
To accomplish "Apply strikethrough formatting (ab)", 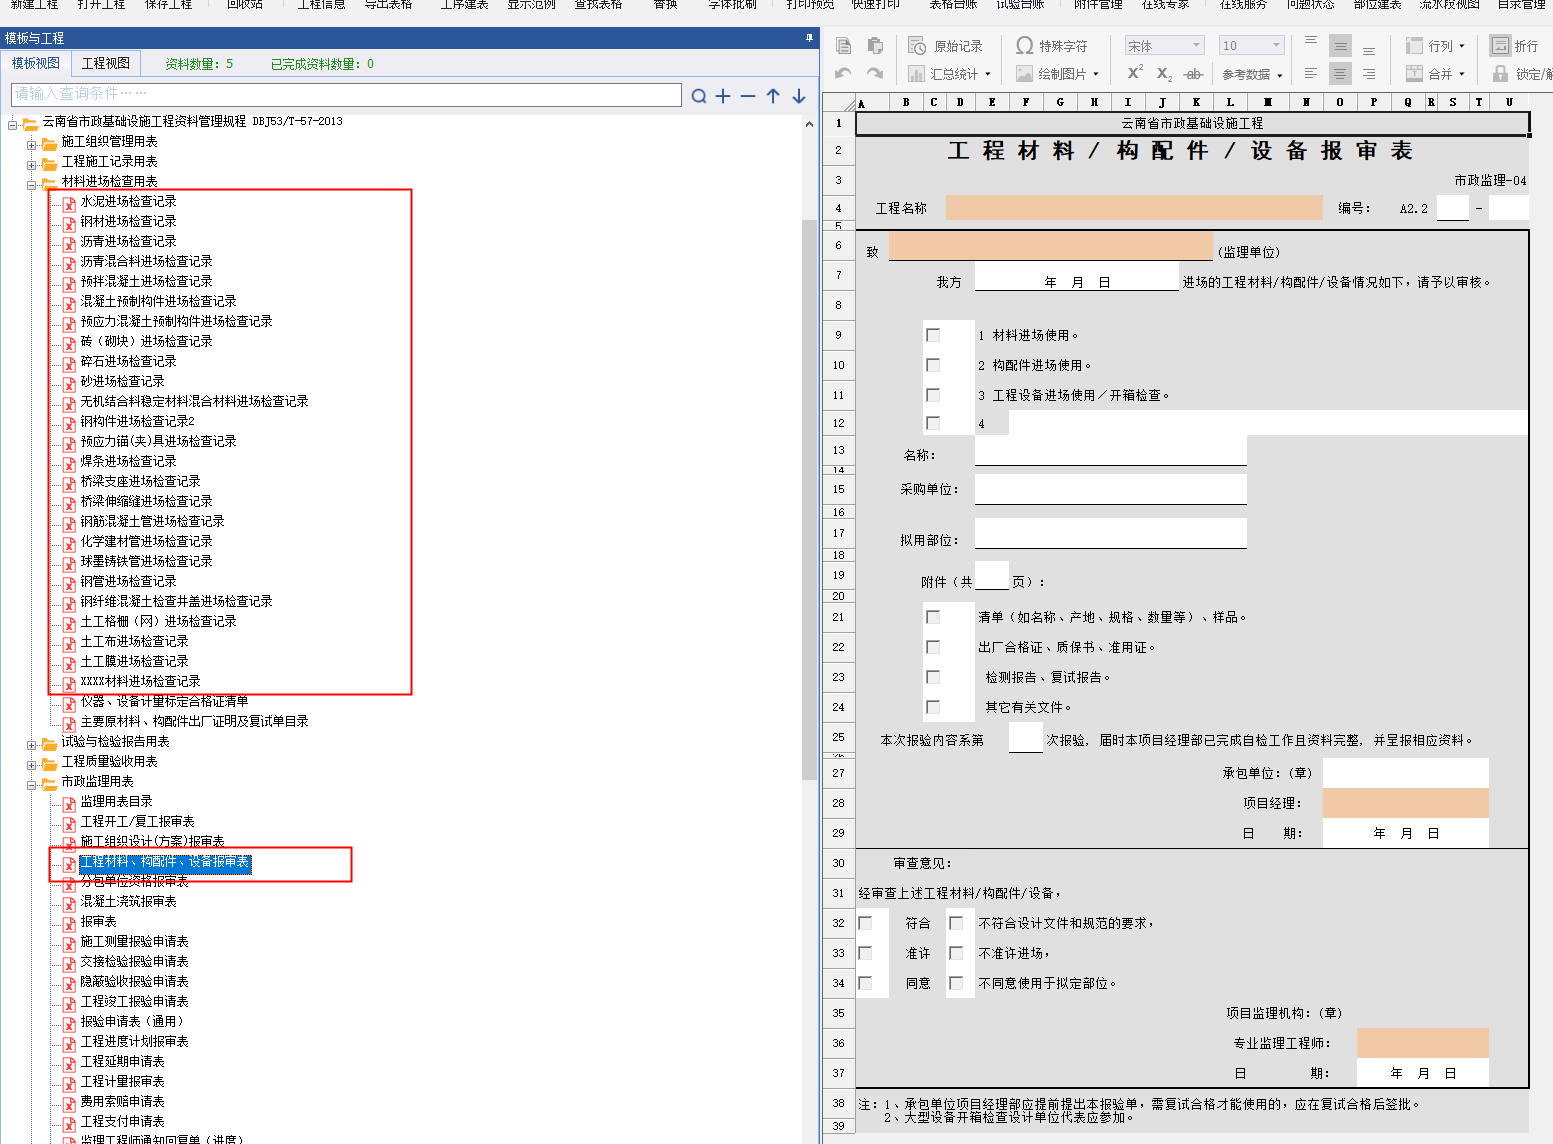I will click(x=1193, y=74).
